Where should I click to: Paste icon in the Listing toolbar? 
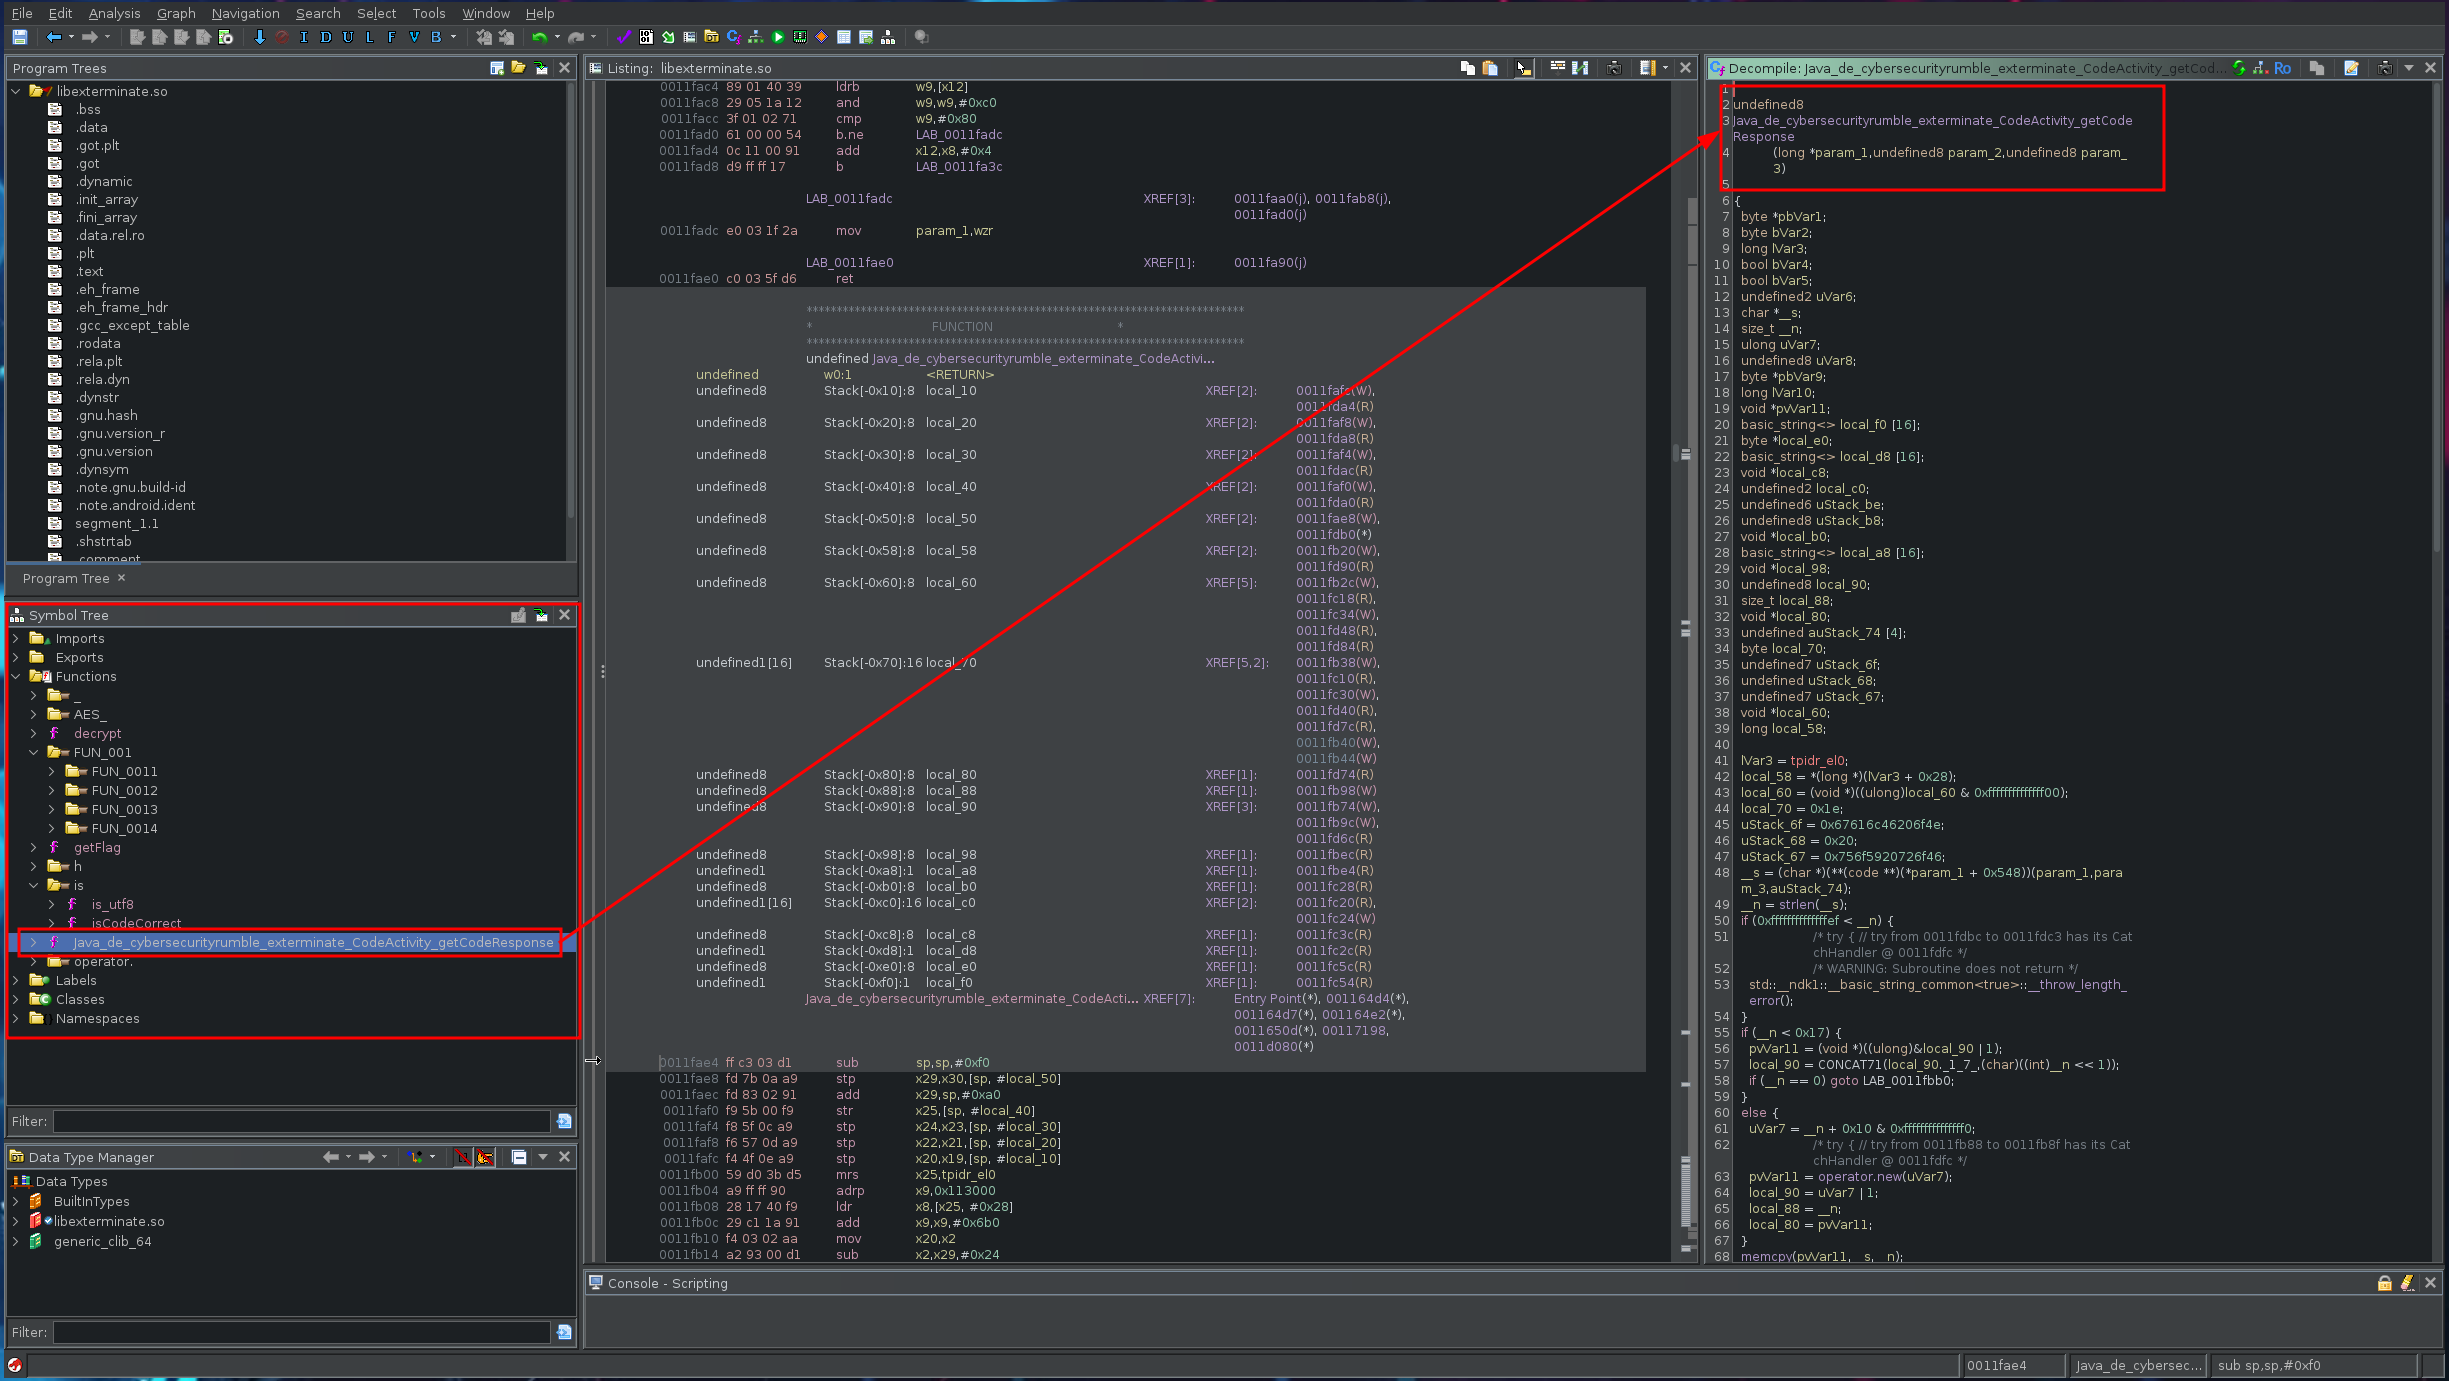1490,68
